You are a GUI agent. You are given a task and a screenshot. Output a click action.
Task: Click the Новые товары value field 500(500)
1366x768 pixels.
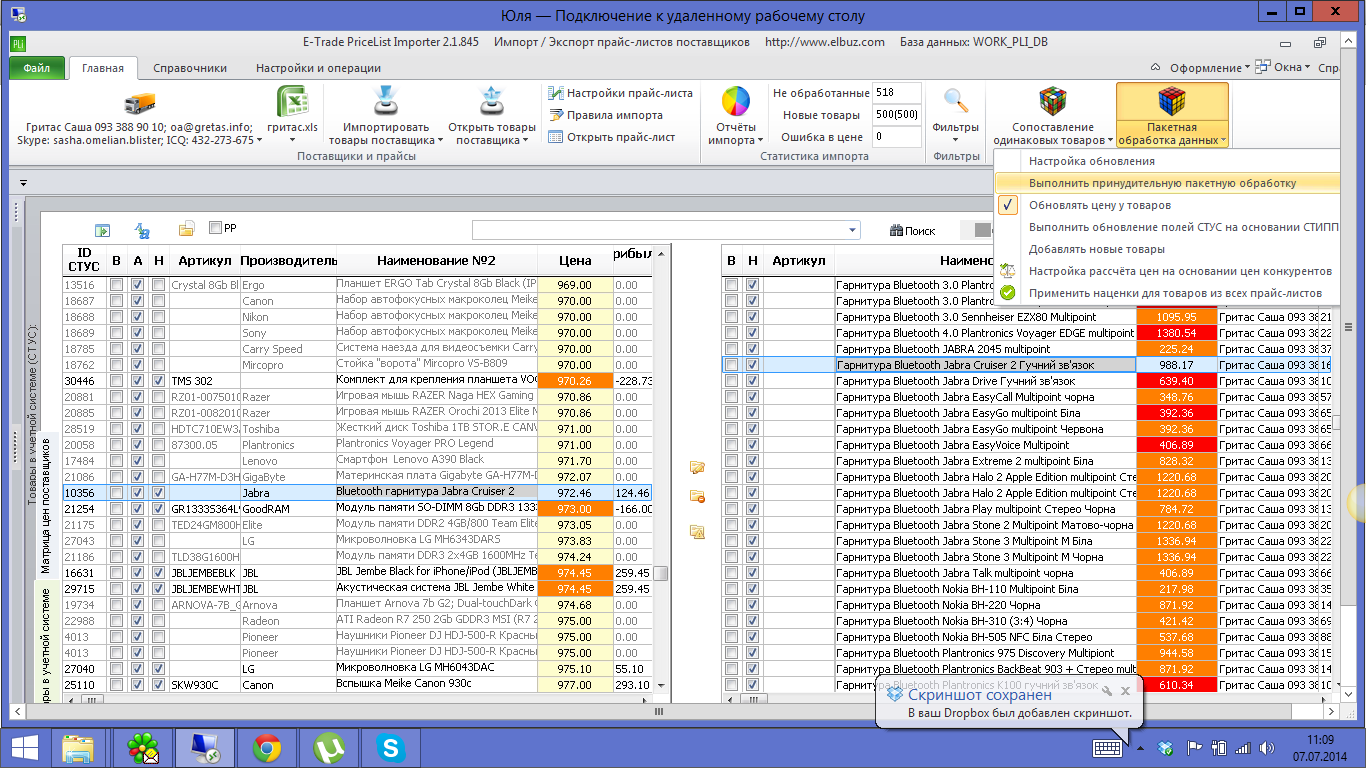coord(897,115)
